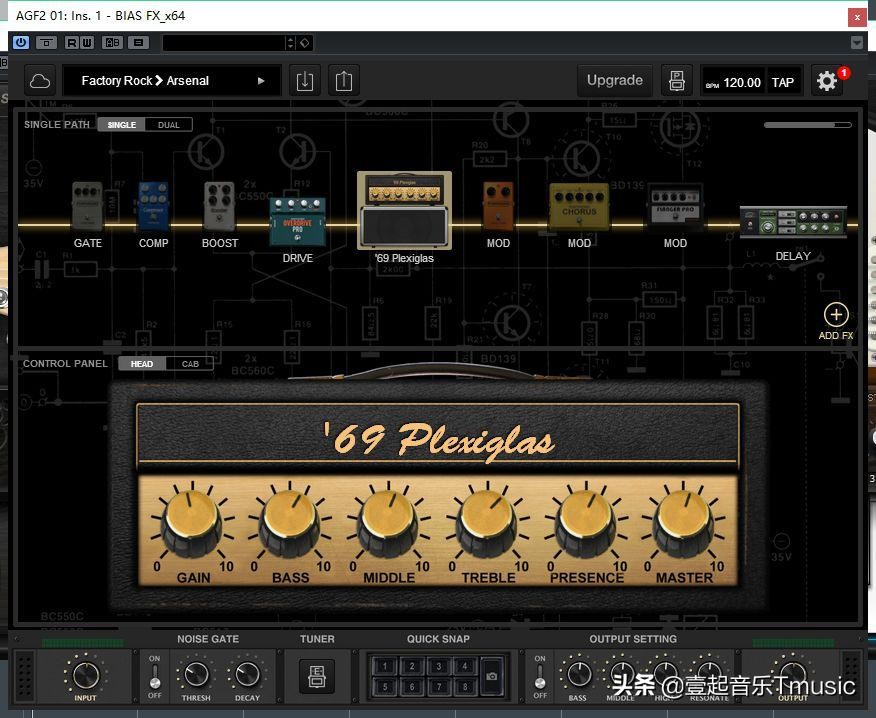The width and height of the screenshot is (876, 718).
Task: Click the GAIN knob on the amp
Action: [193, 522]
